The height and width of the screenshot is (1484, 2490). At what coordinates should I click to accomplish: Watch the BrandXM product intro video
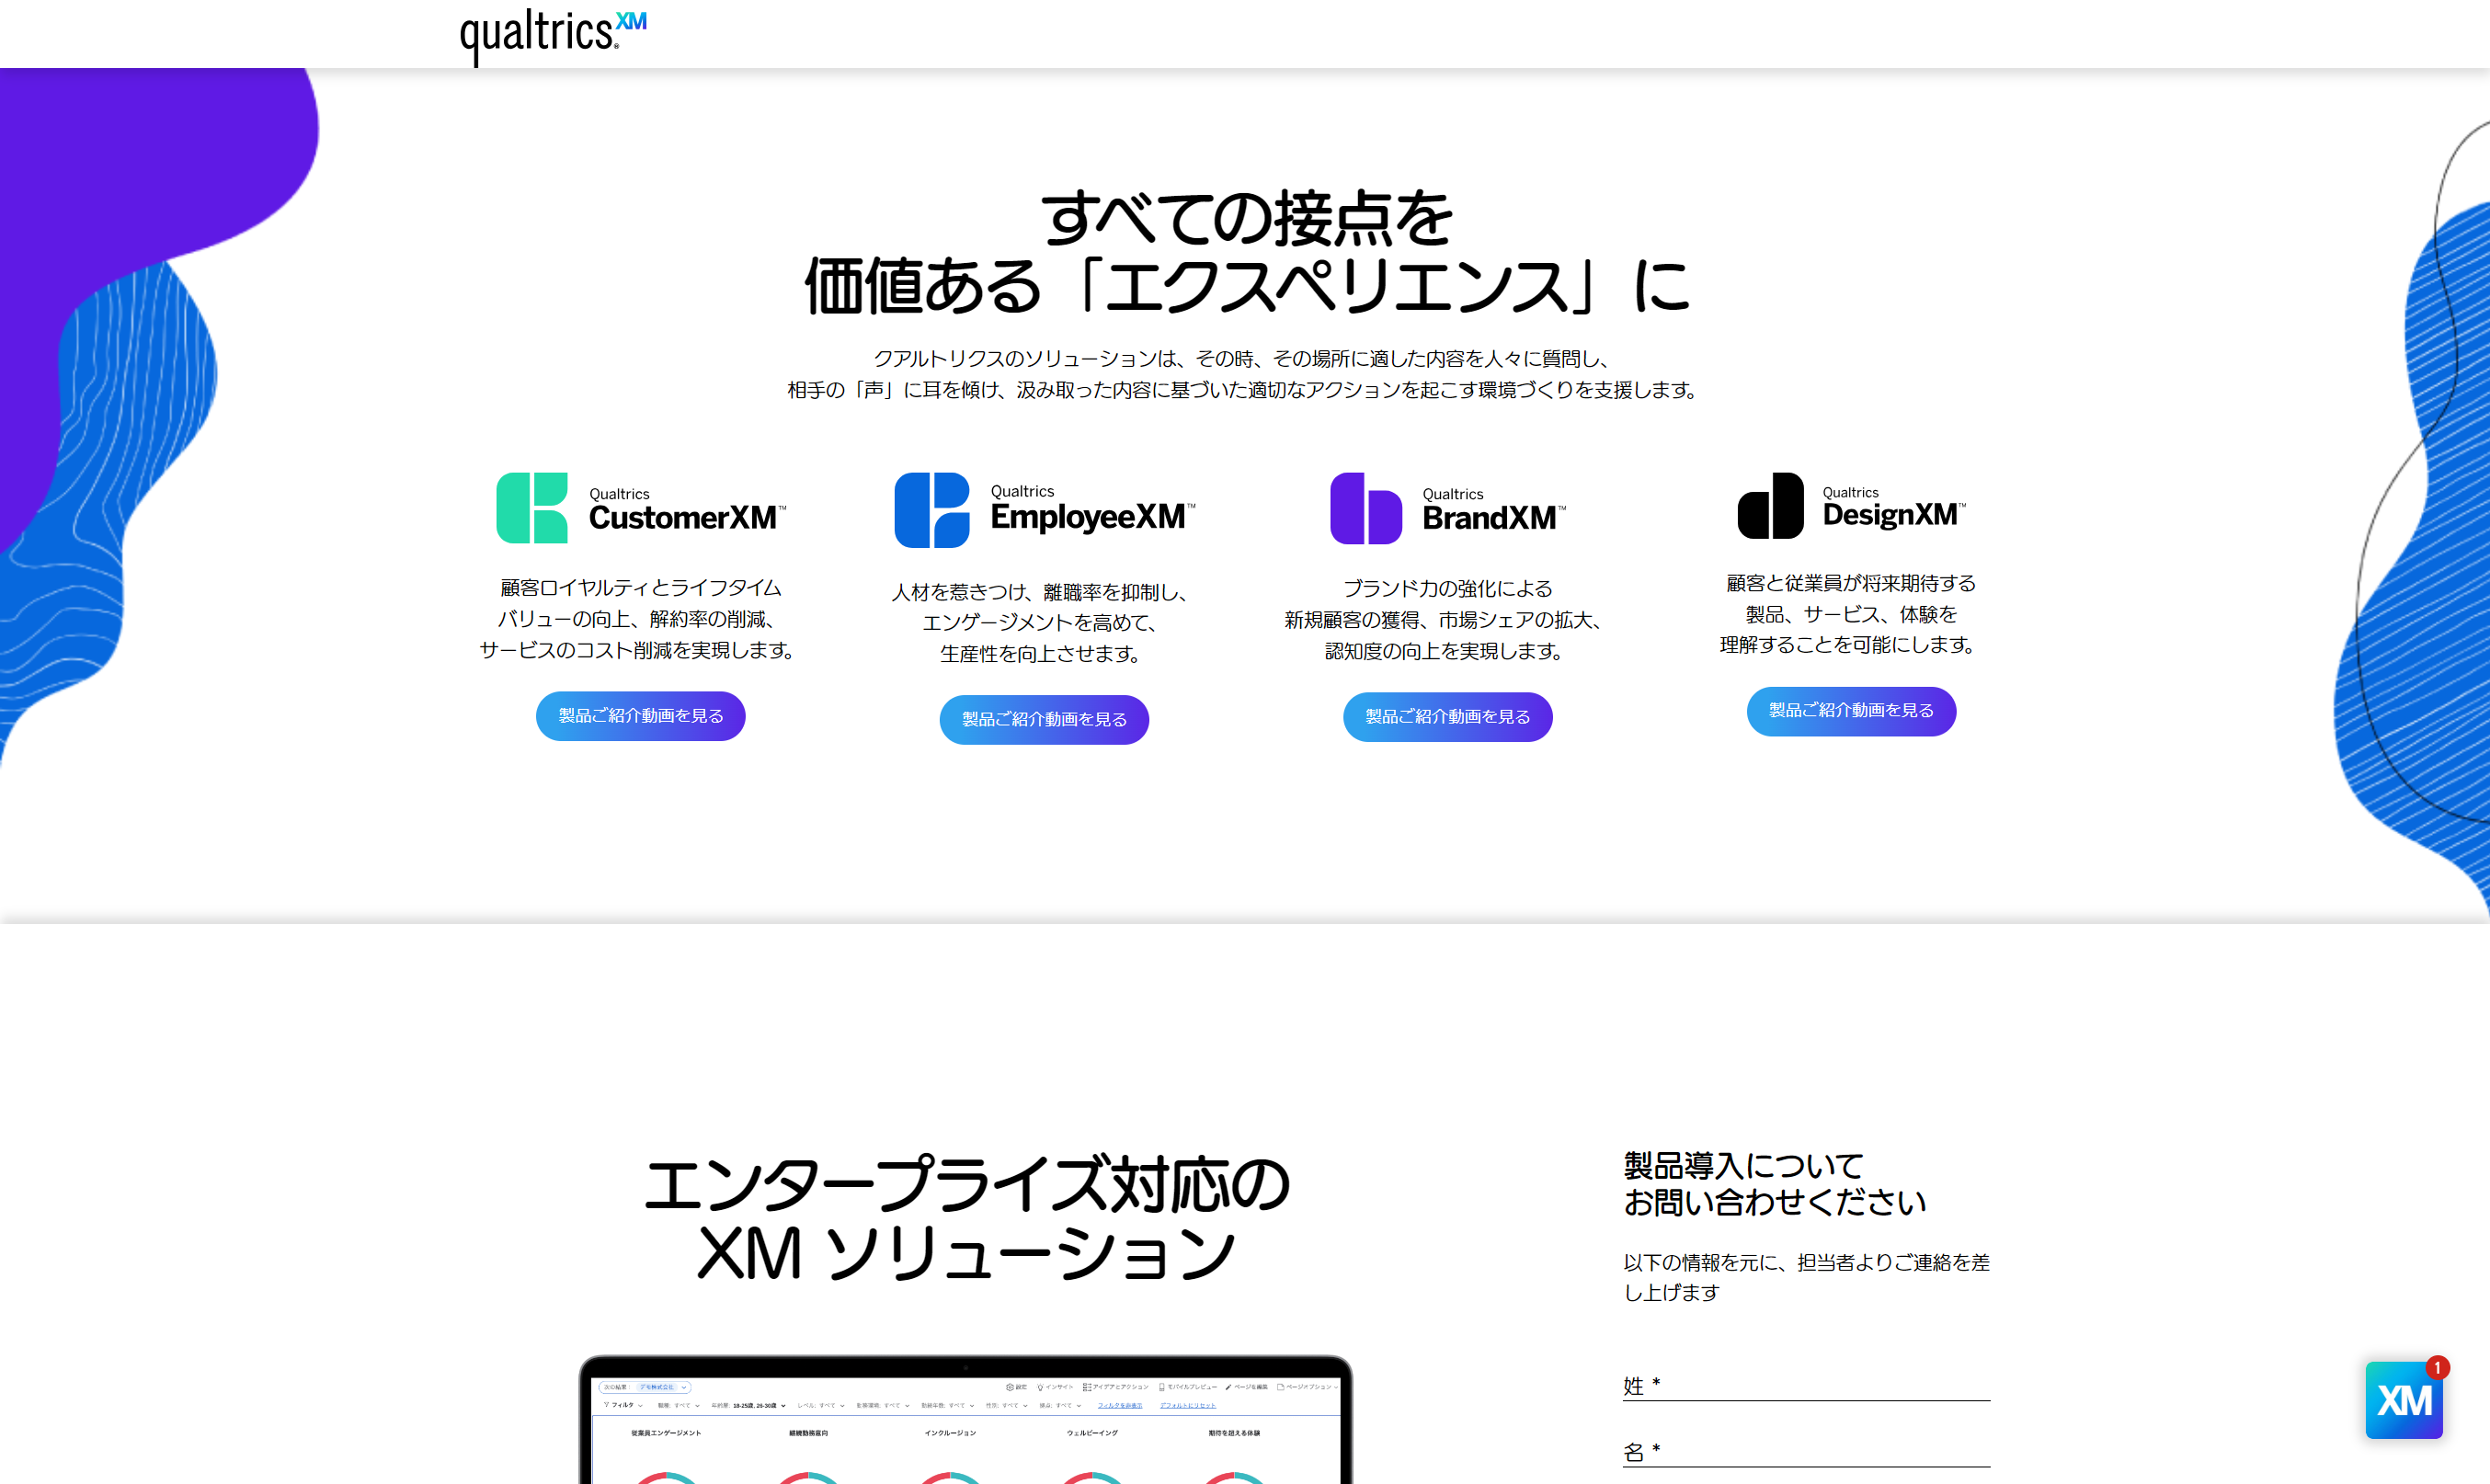pyautogui.click(x=1448, y=717)
